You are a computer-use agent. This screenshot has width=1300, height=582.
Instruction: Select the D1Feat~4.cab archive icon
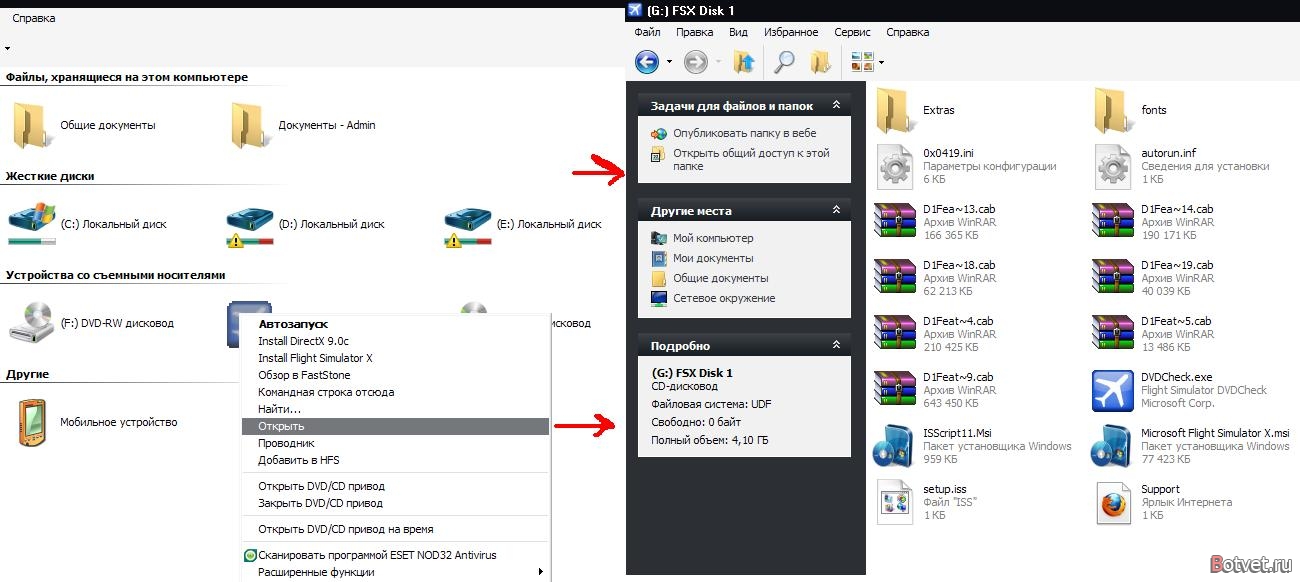click(x=896, y=334)
